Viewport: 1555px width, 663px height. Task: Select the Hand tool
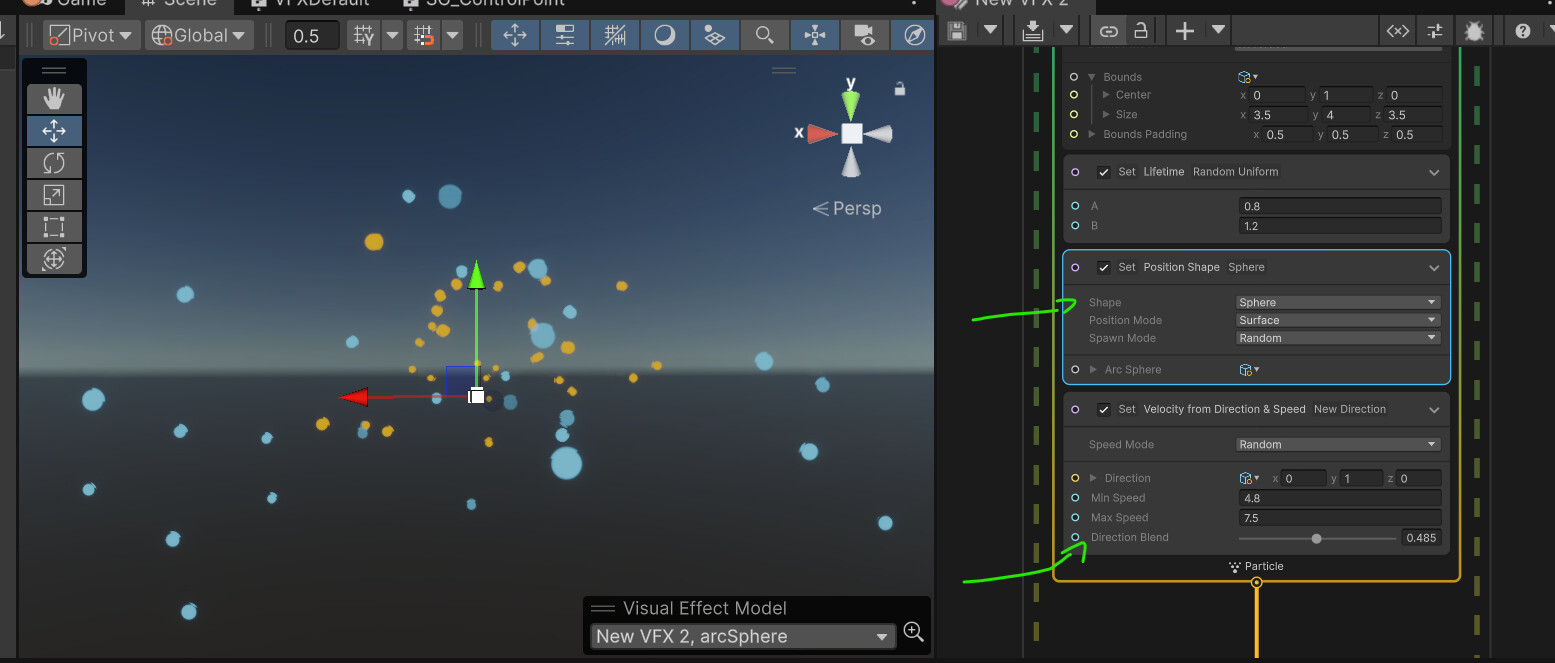tap(54, 98)
